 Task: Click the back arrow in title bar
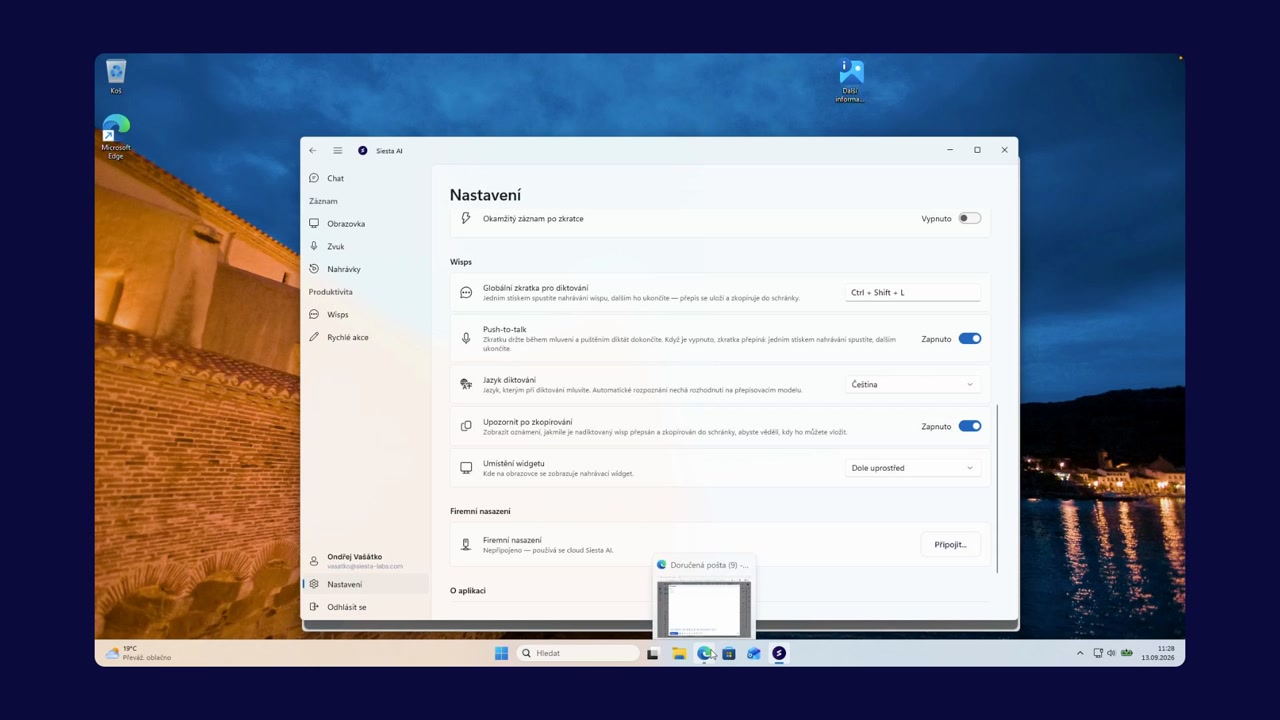(312, 151)
